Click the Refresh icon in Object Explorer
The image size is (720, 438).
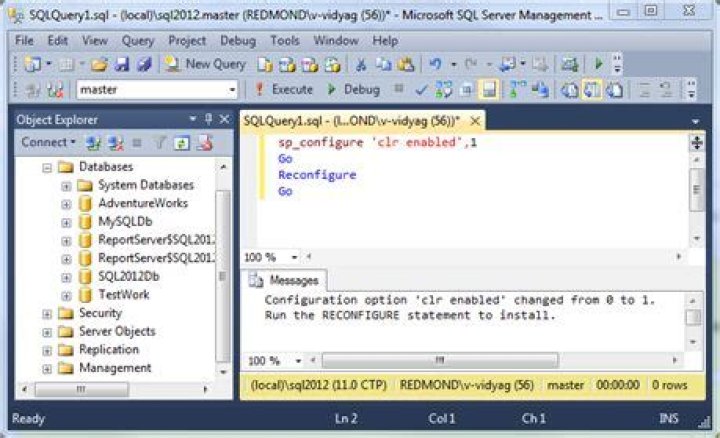[182, 143]
